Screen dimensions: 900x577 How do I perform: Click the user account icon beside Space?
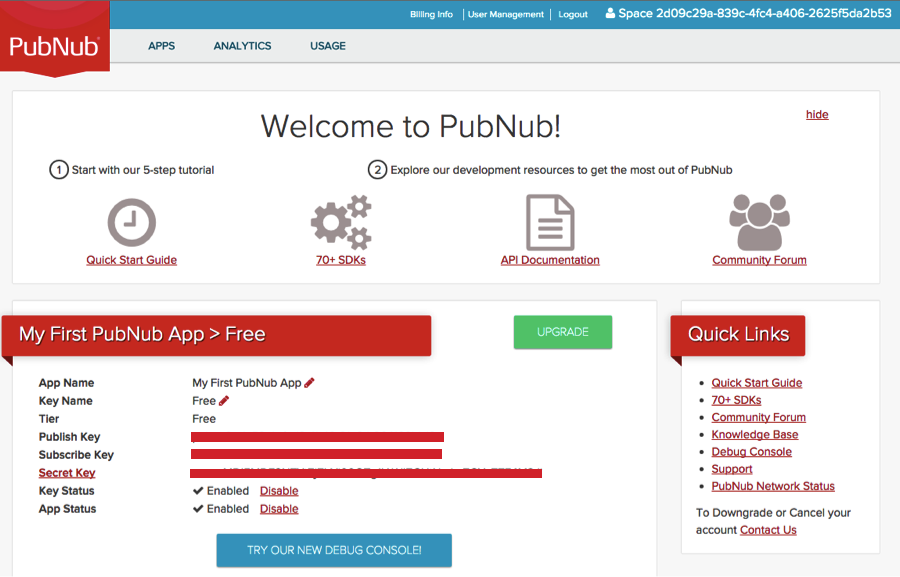coord(610,14)
